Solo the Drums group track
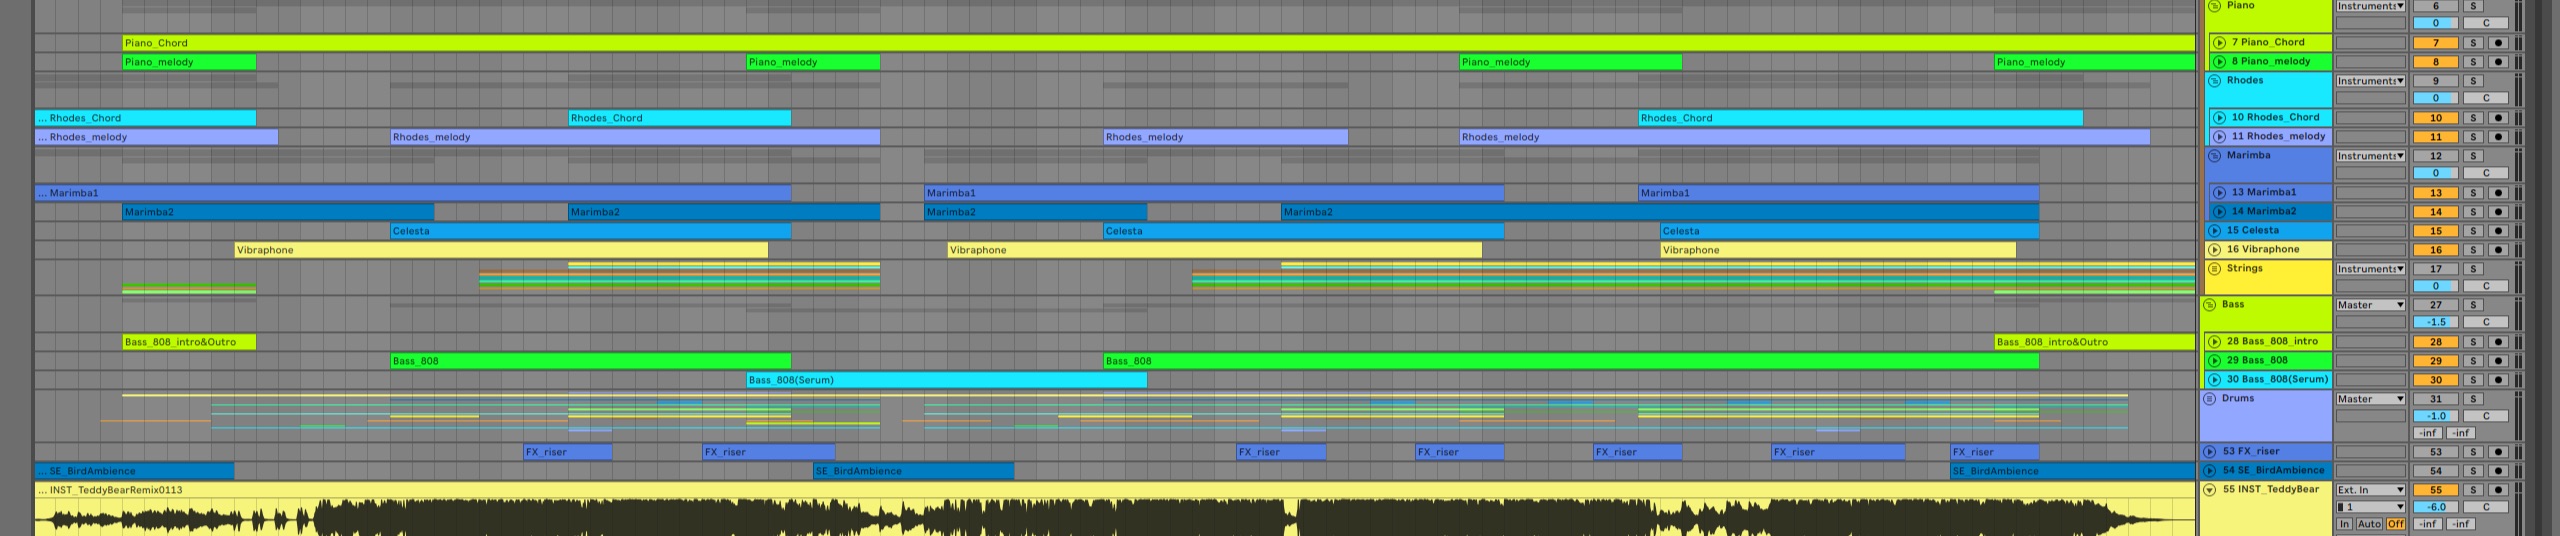 pos(2472,399)
